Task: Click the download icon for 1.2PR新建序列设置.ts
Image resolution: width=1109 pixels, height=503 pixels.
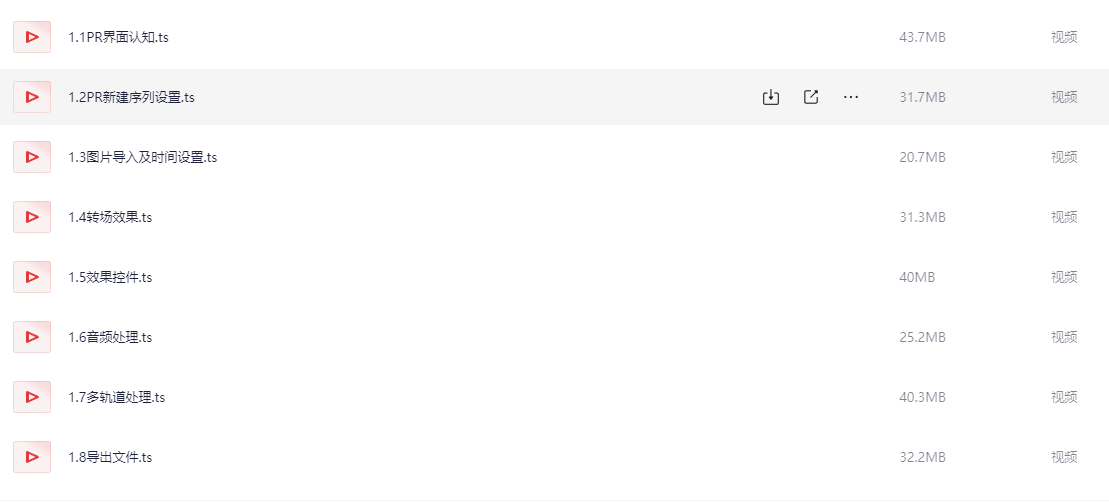Action: coord(771,98)
